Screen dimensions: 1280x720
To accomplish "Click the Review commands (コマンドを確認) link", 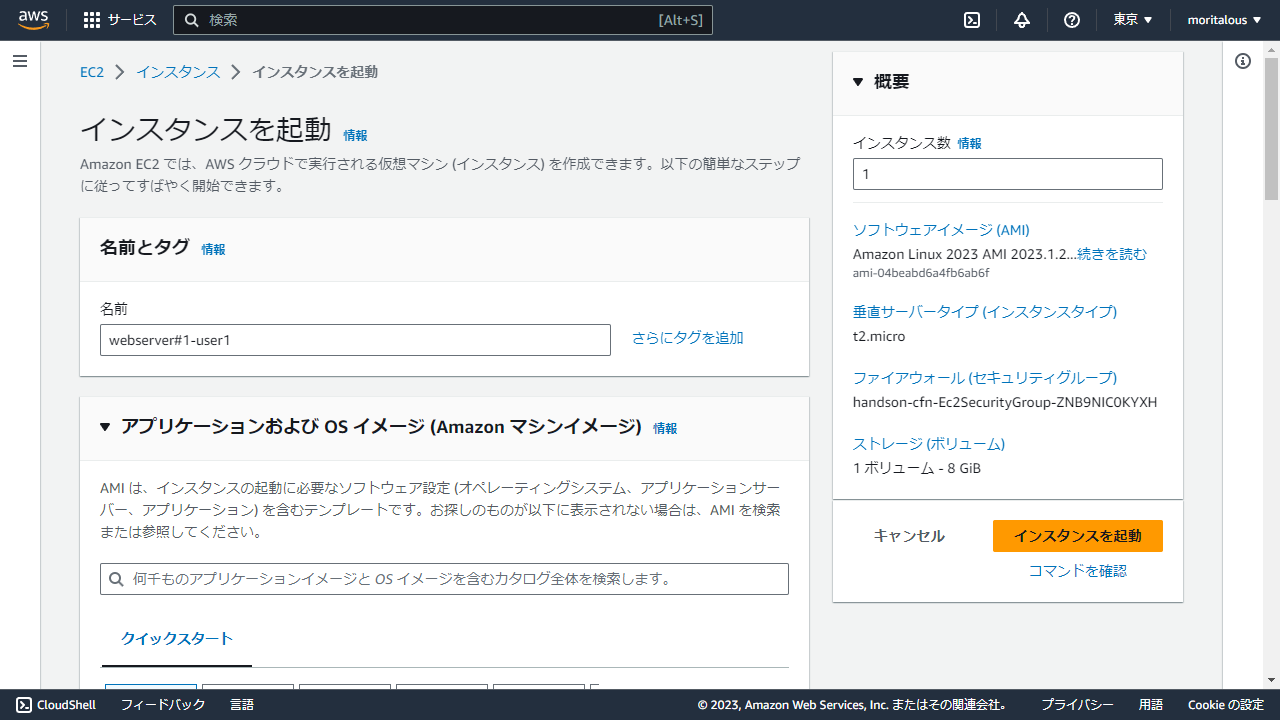I will point(1077,571).
